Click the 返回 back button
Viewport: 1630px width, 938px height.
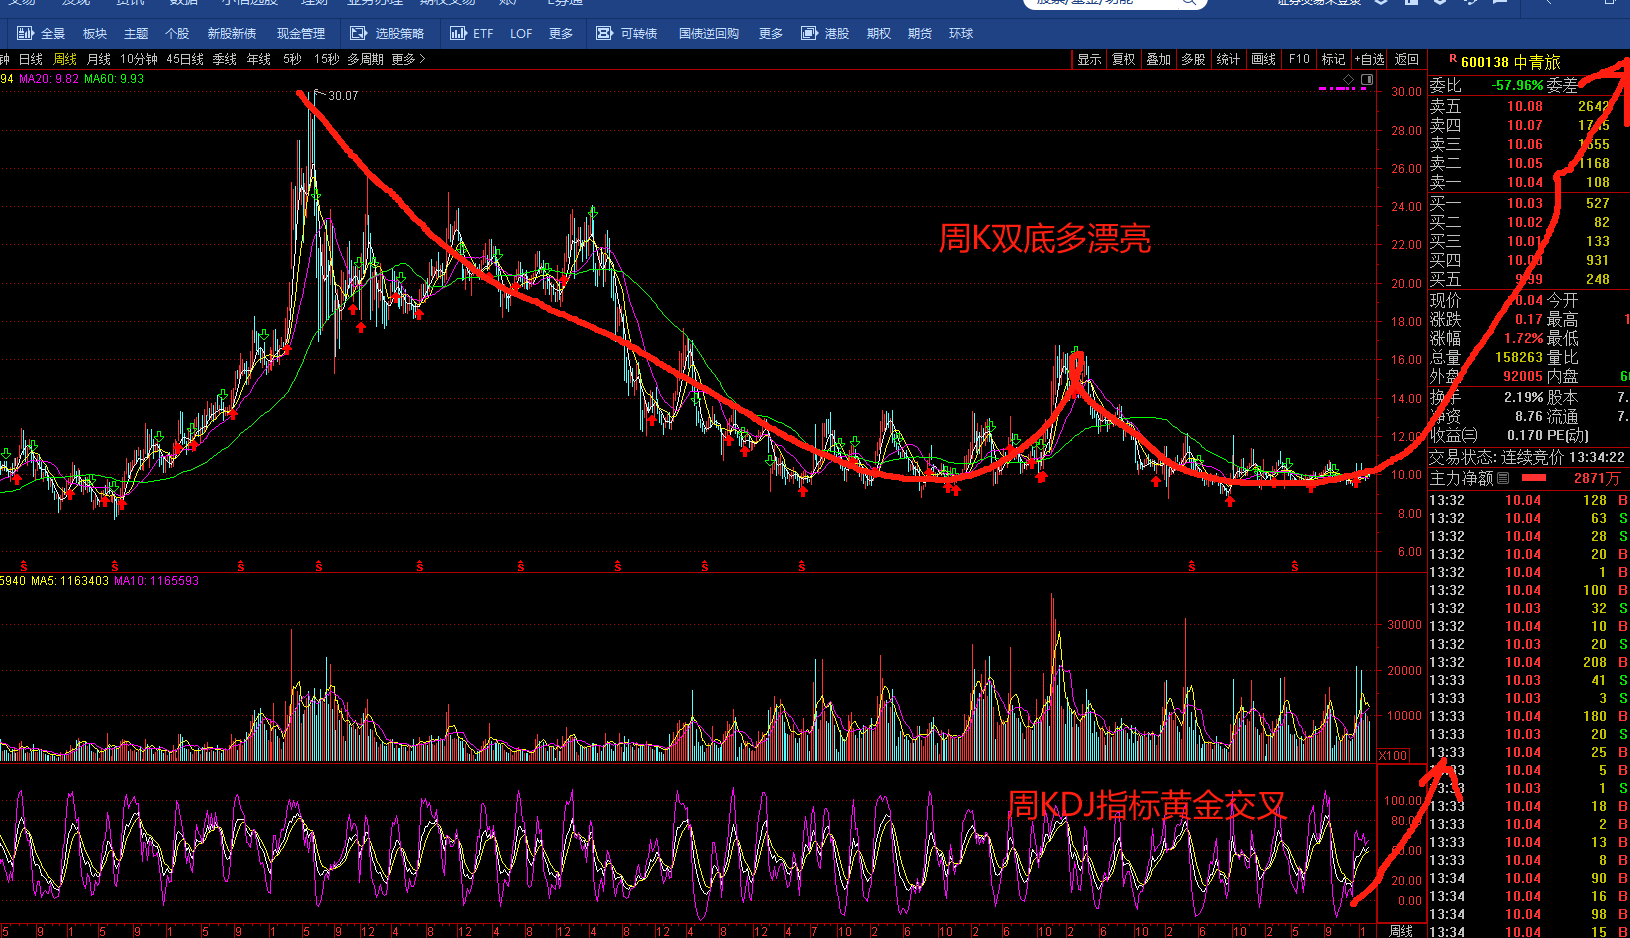(x=1407, y=59)
